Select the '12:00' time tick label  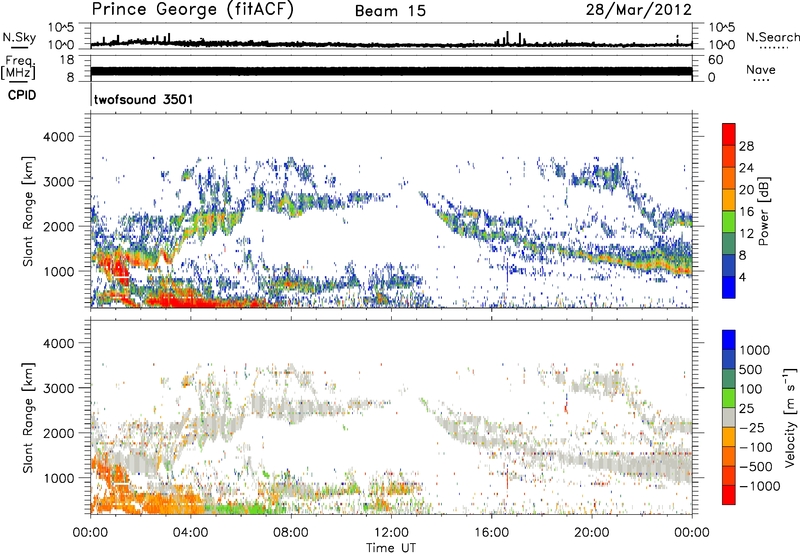click(x=391, y=533)
